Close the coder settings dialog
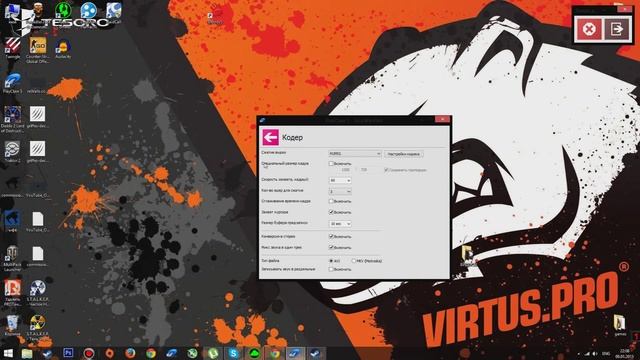640x360 pixels. tap(442, 119)
